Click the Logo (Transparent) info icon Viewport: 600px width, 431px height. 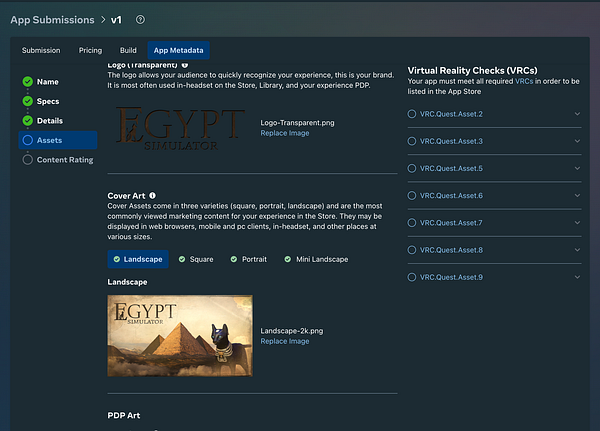click(x=185, y=65)
